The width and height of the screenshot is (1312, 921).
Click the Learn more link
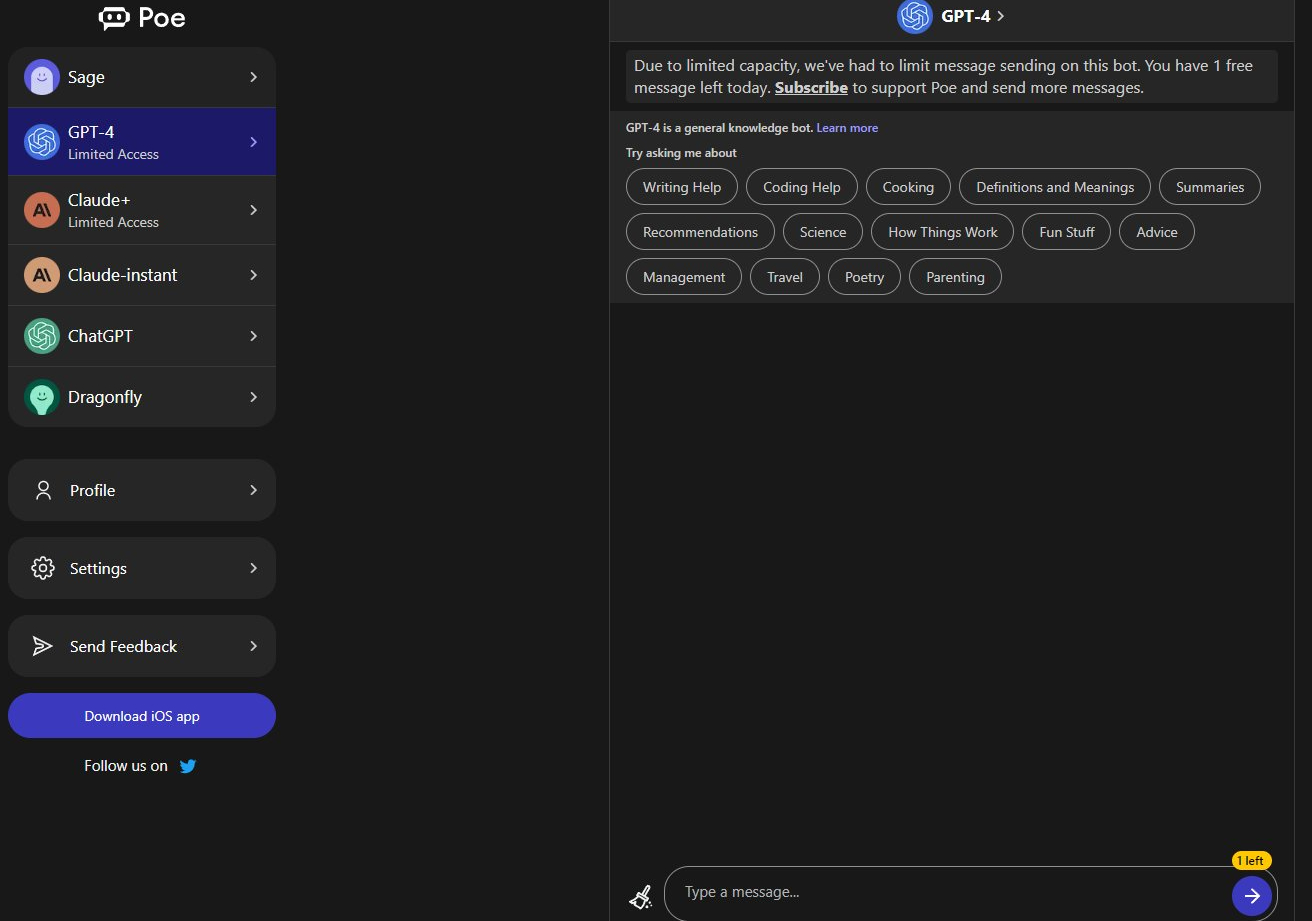point(847,128)
